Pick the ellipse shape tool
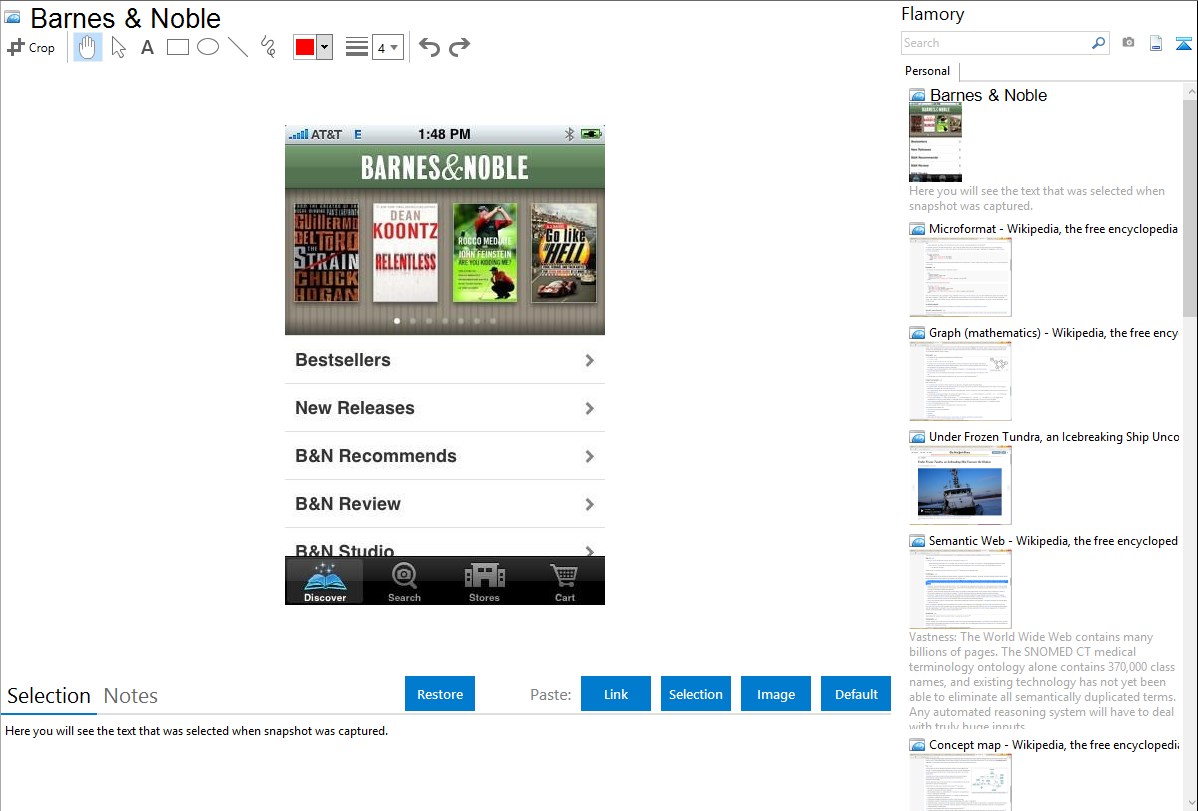Screen dimensions: 1198x811 pyautogui.click(x=208, y=47)
